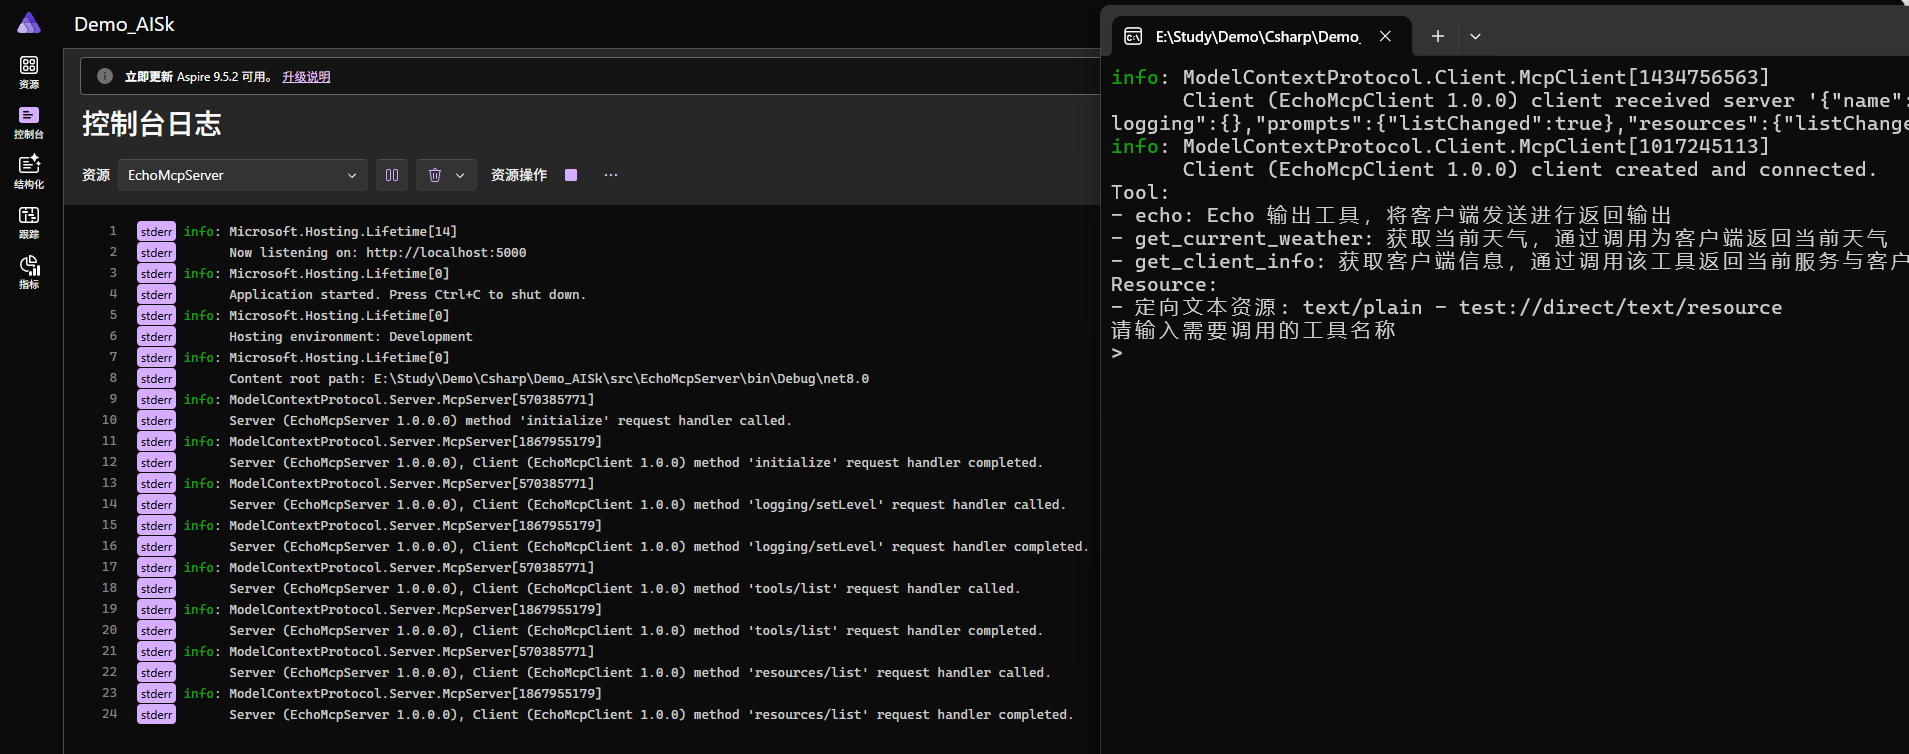Click line 20 'tools/list' handler completed

pos(636,631)
